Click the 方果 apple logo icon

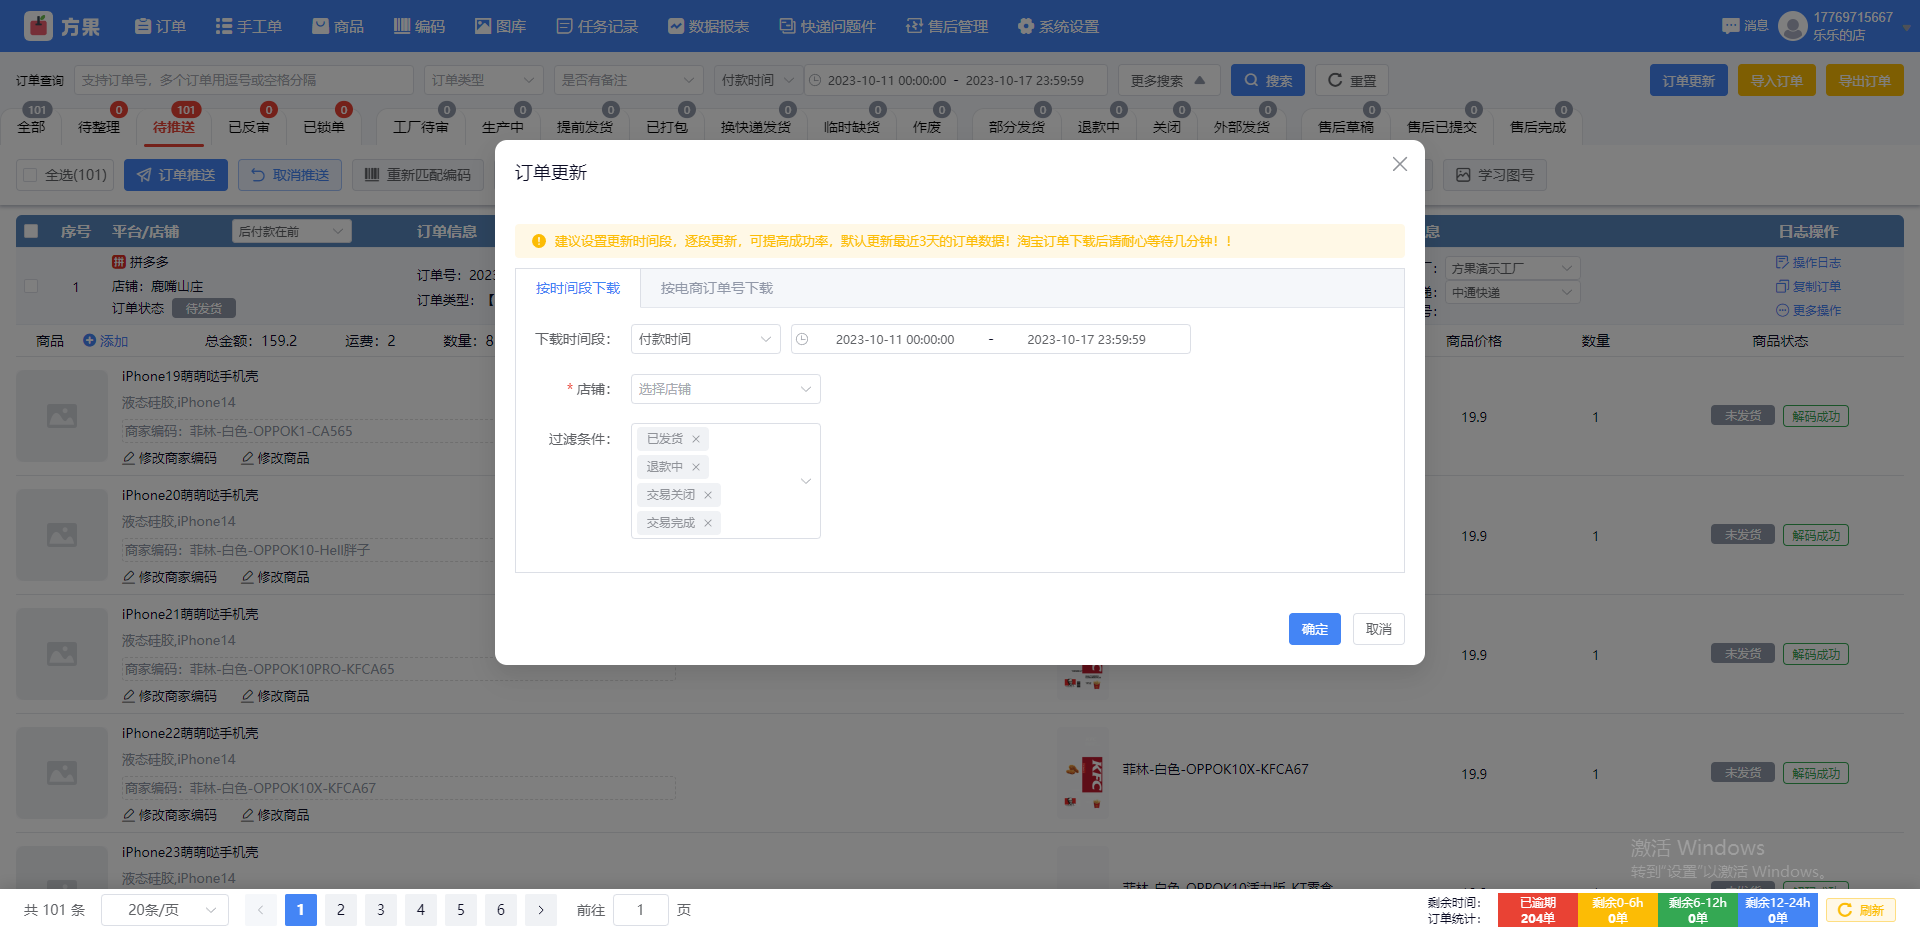pos(38,26)
